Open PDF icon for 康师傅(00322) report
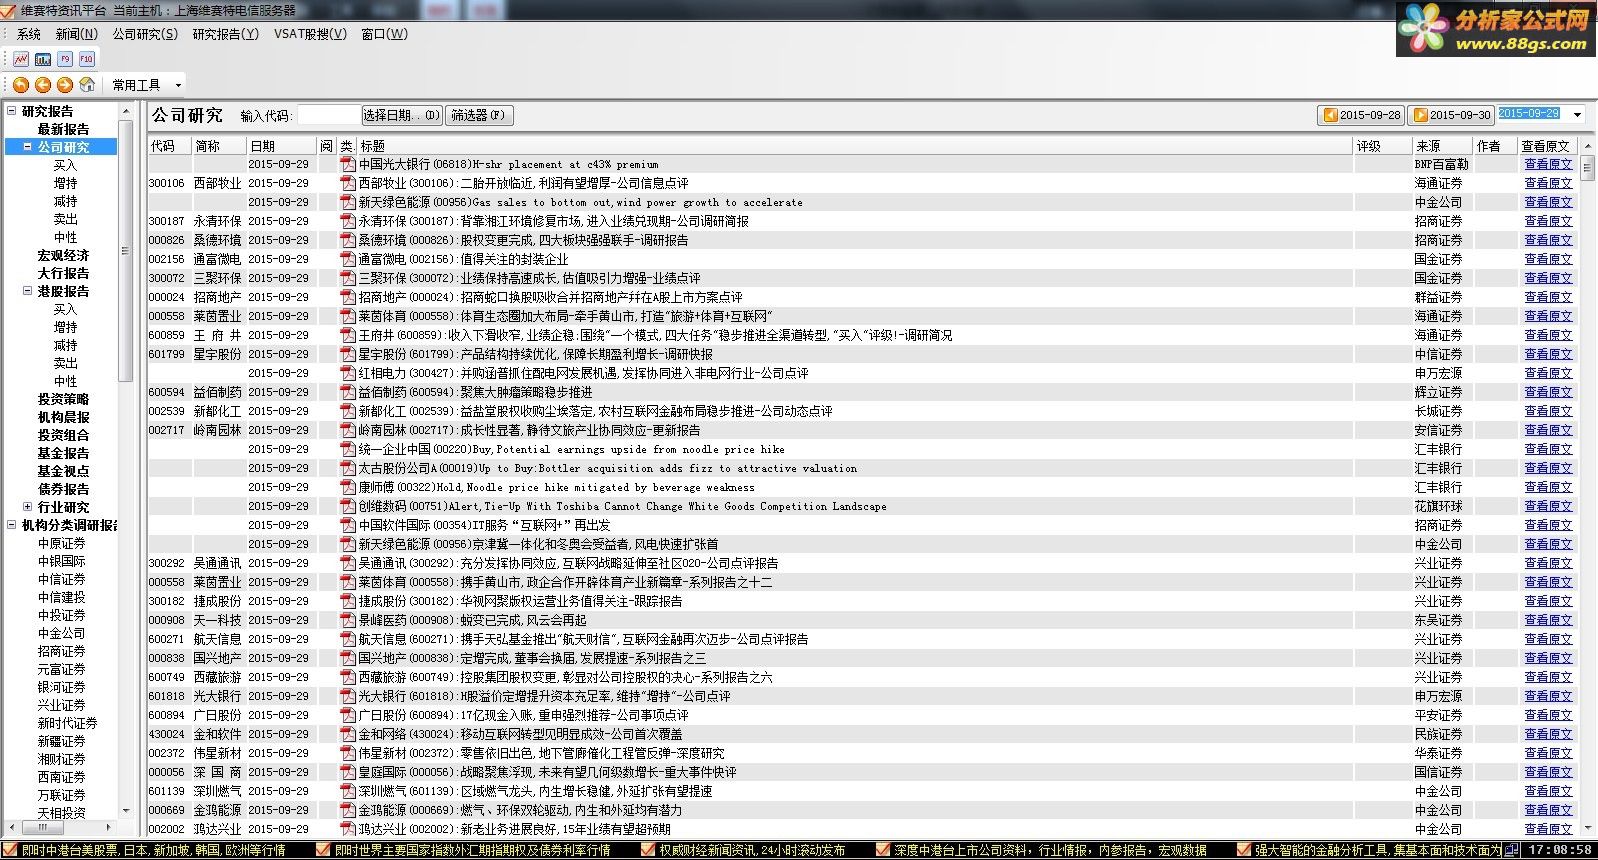This screenshot has width=1598, height=860. pyautogui.click(x=348, y=487)
